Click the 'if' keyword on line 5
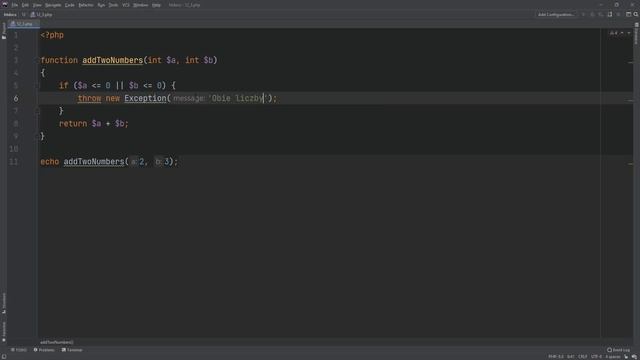640x360 pixels. pos(64,85)
